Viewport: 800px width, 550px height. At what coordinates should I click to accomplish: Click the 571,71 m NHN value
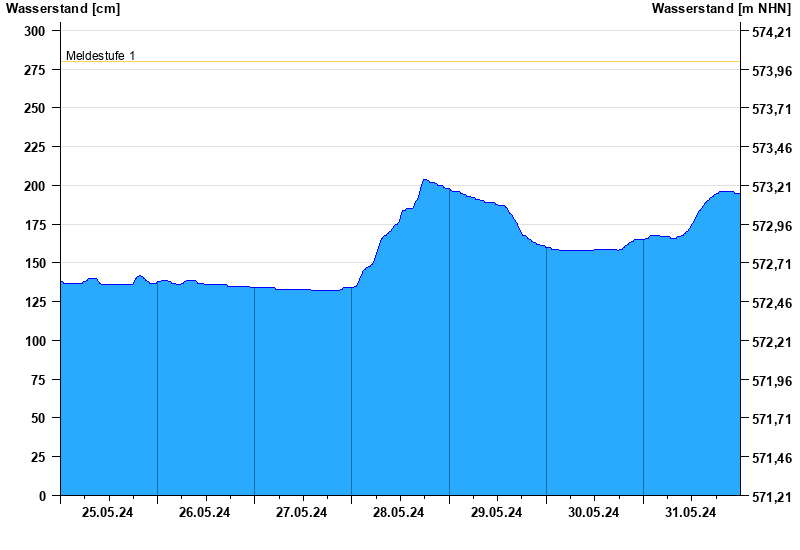click(772, 419)
